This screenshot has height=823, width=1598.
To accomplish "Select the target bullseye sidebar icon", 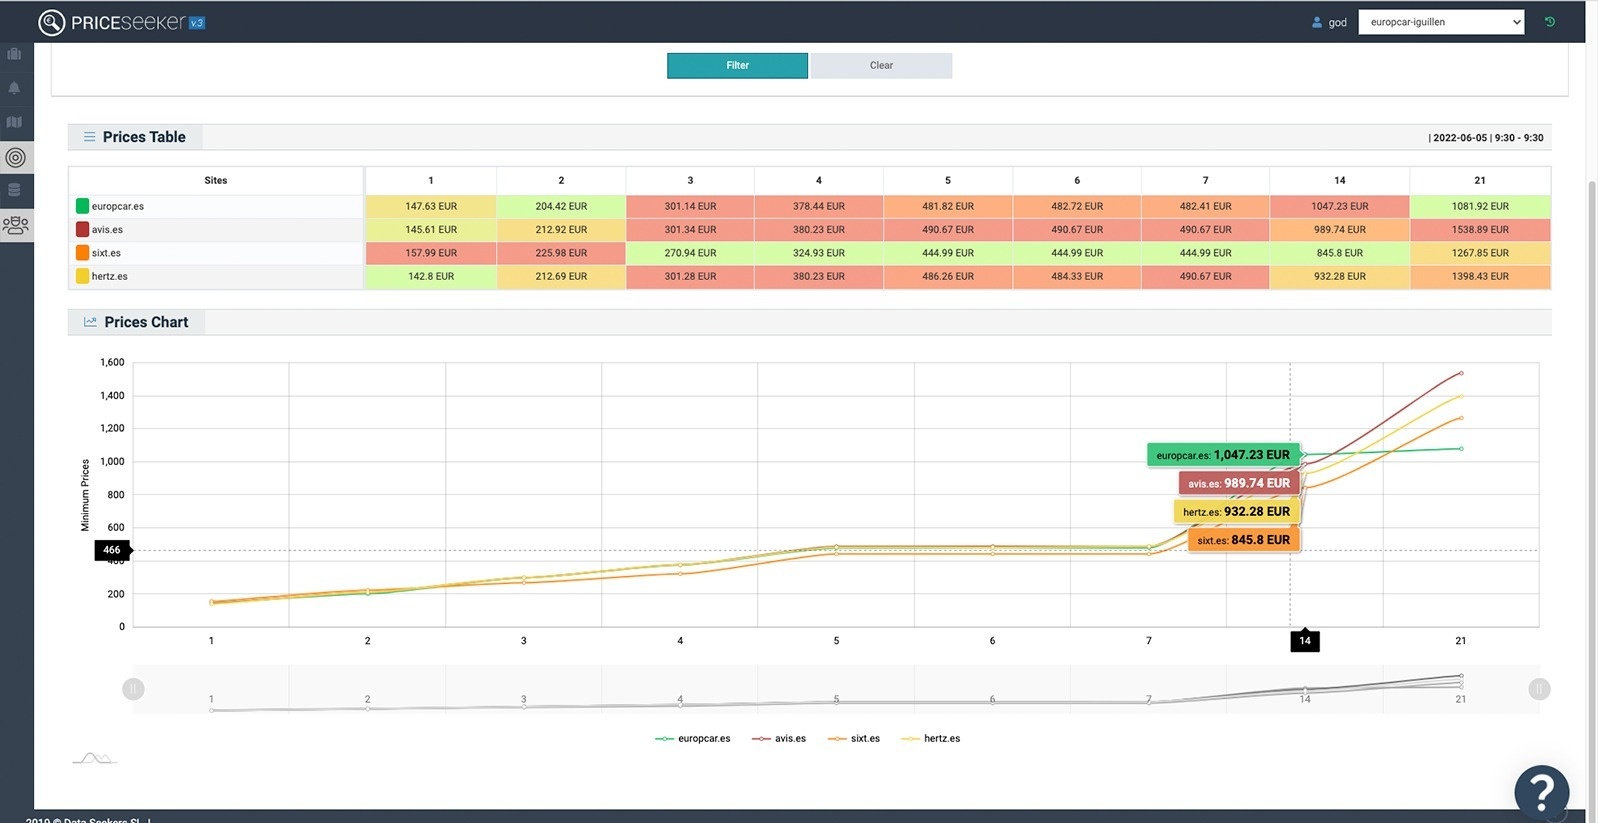I will pyautogui.click(x=15, y=157).
